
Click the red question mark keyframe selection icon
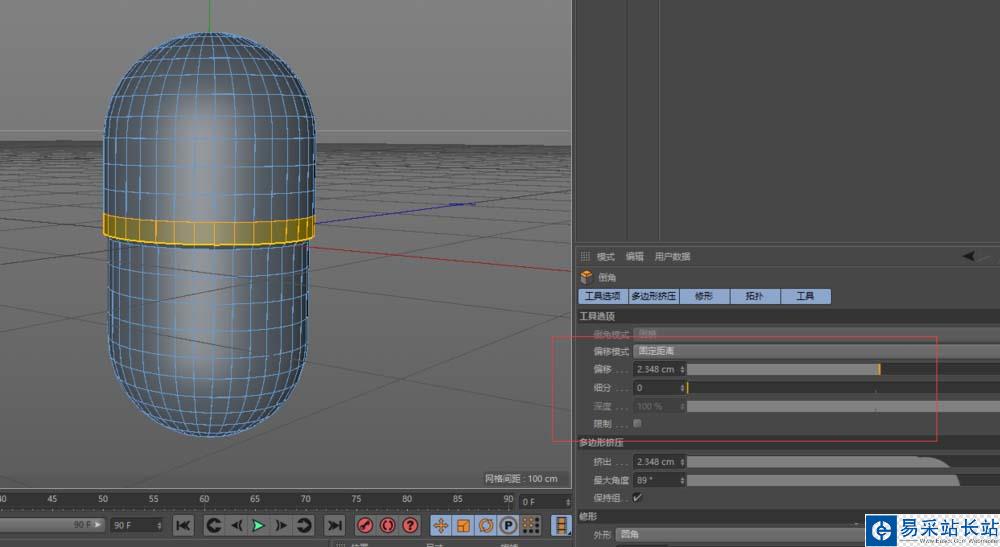pyautogui.click(x=410, y=525)
